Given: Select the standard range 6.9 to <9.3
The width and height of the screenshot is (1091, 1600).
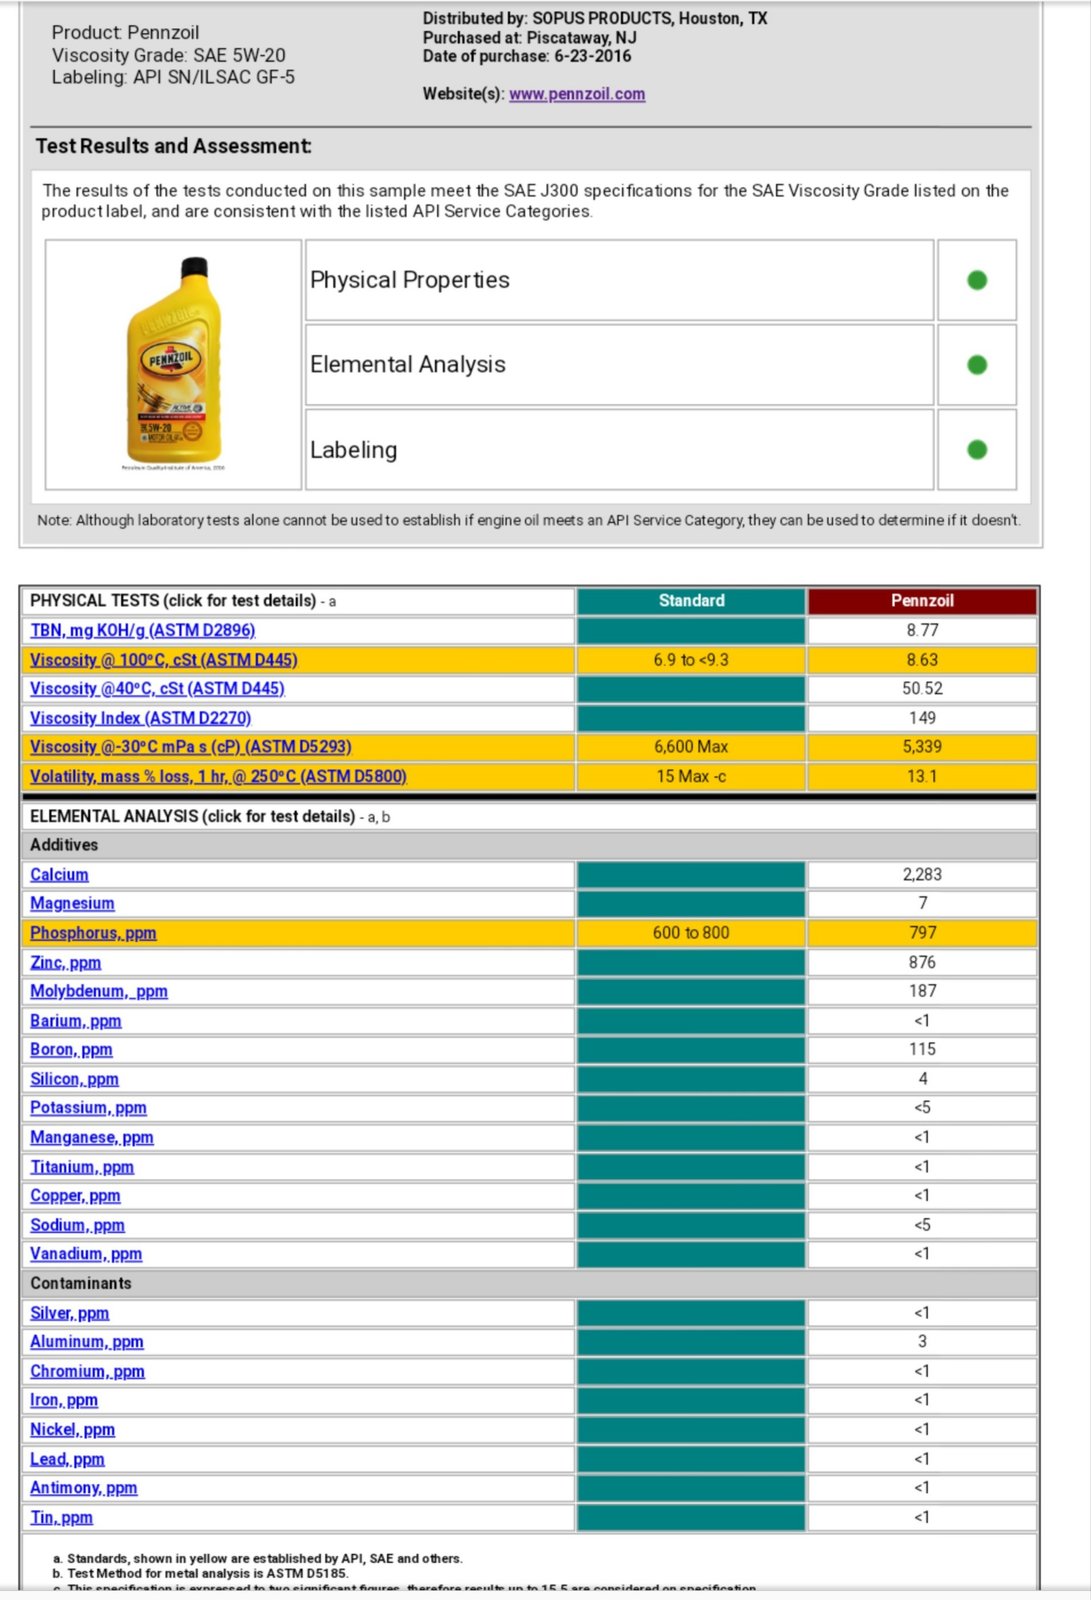Looking at the screenshot, I should tap(691, 660).
